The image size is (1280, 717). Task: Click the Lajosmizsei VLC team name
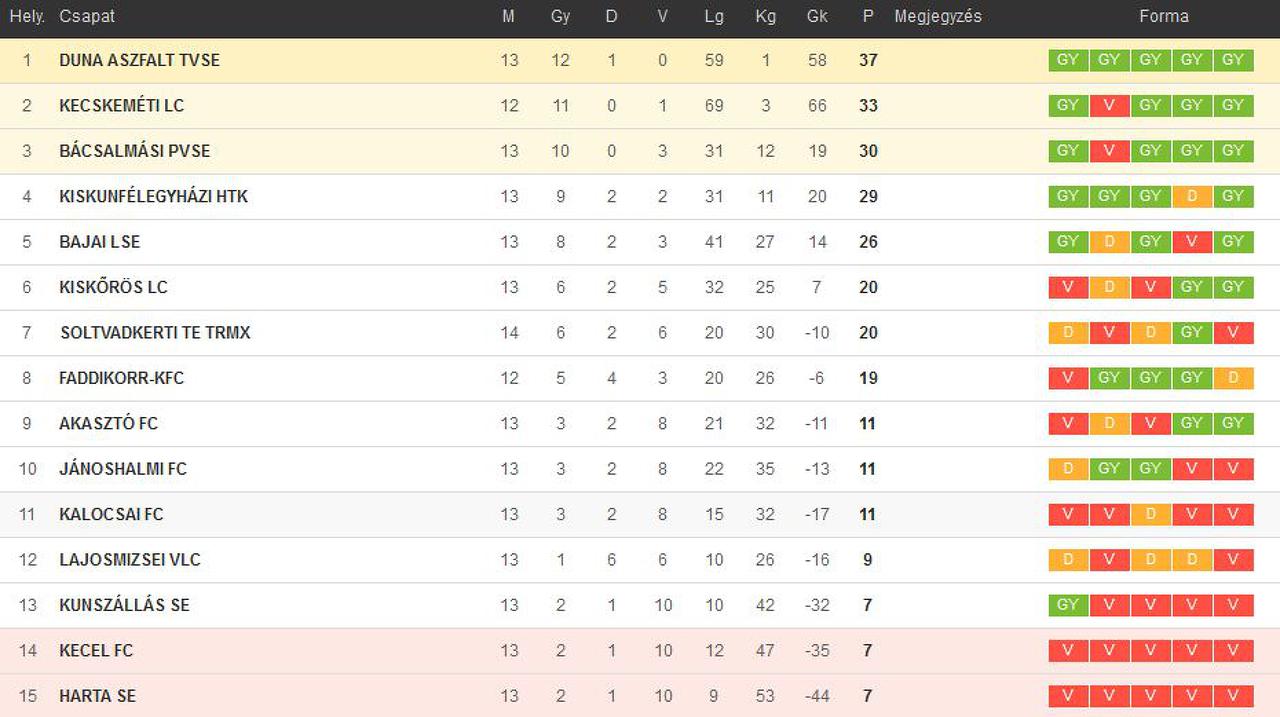(130, 560)
